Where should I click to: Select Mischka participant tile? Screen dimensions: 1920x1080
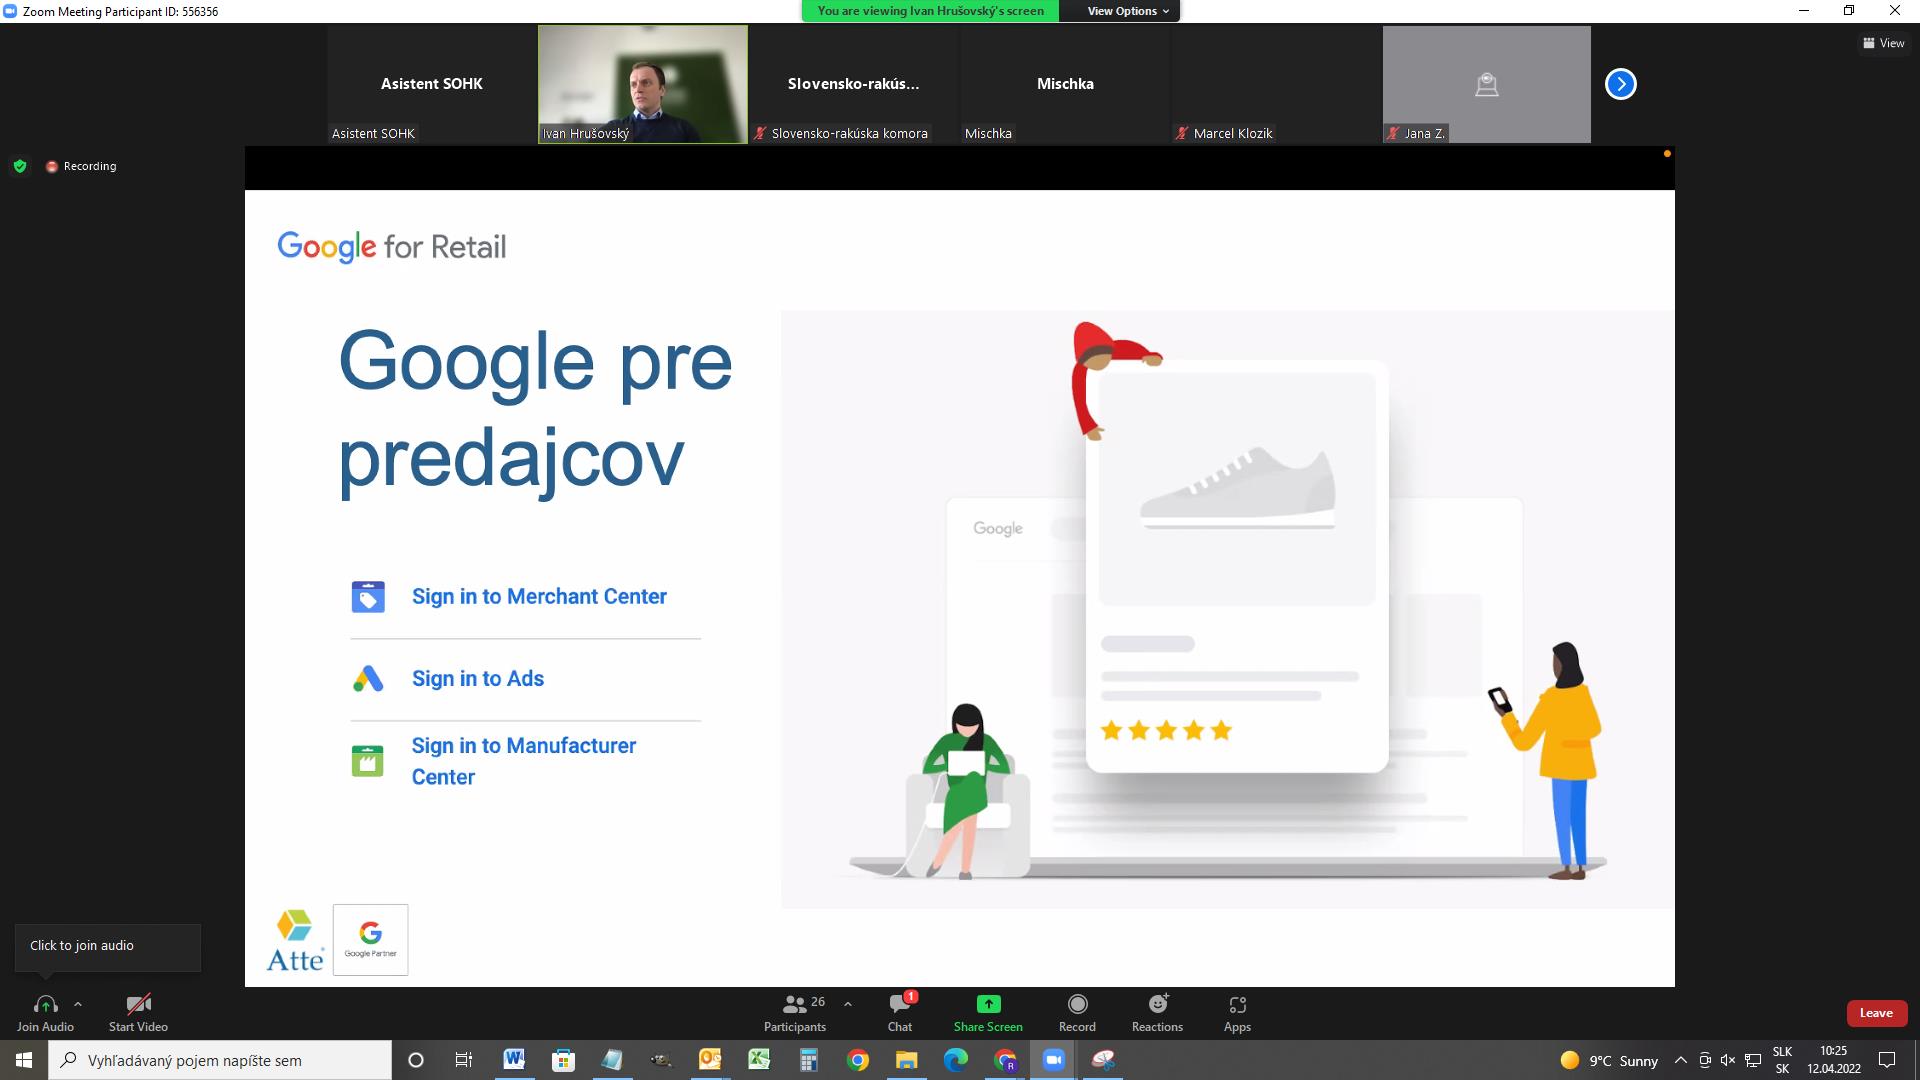pos(1065,84)
